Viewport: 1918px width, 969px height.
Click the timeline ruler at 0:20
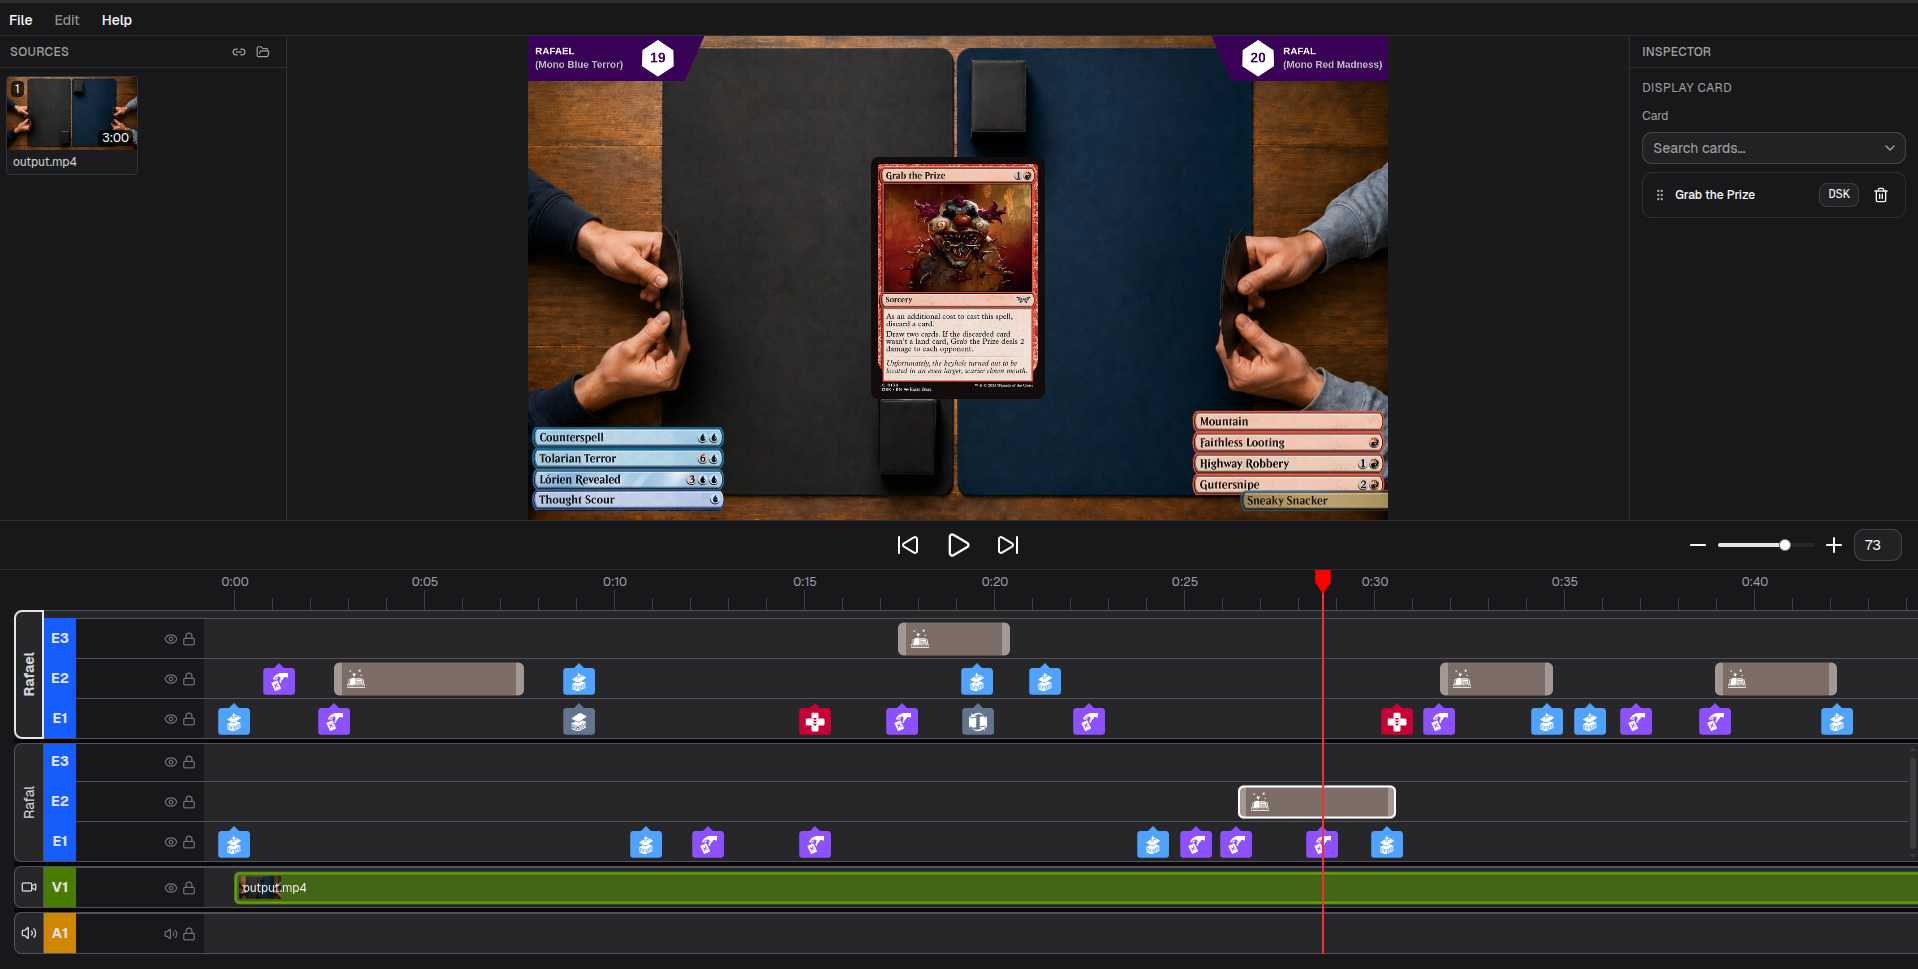point(995,583)
